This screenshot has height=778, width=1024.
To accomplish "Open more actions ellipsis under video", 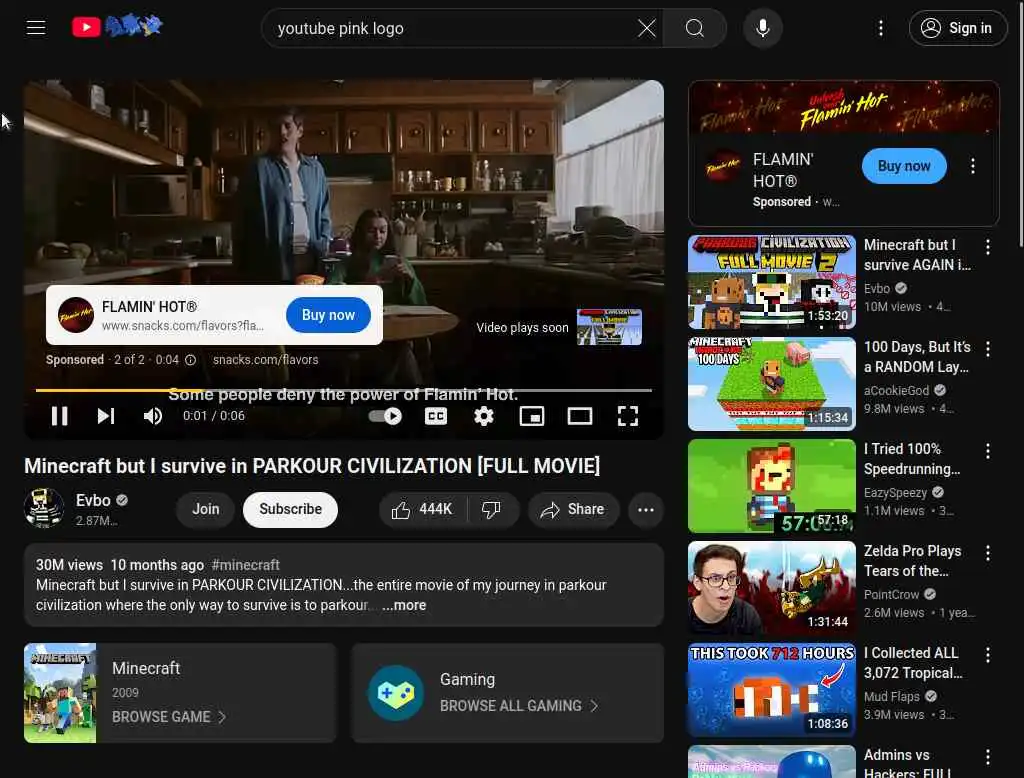I will (646, 510).
